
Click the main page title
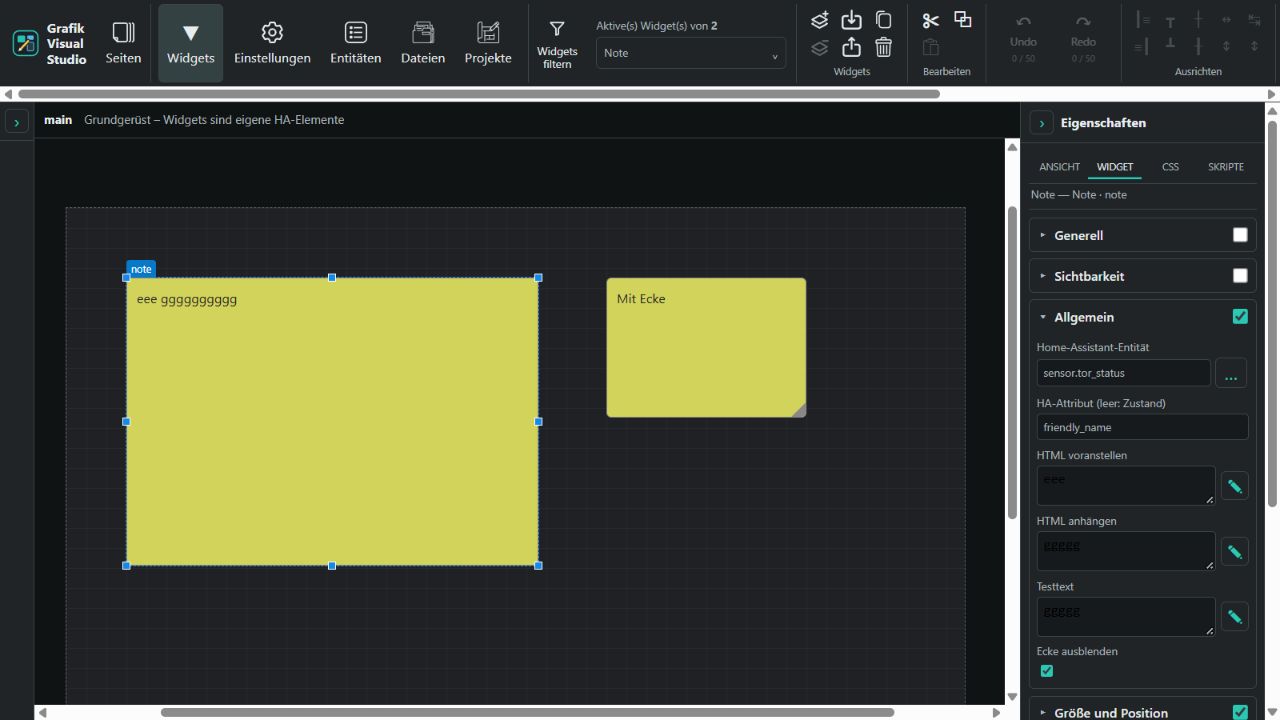[x=58, y=120]
